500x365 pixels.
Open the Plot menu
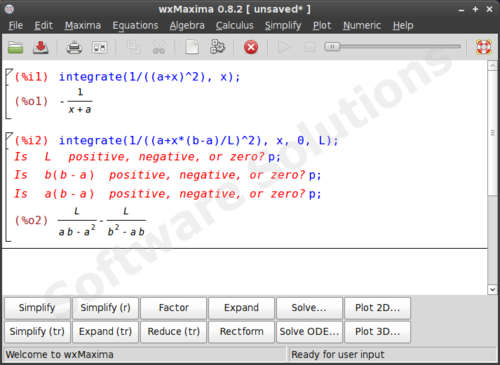click(x=322, y=25)
